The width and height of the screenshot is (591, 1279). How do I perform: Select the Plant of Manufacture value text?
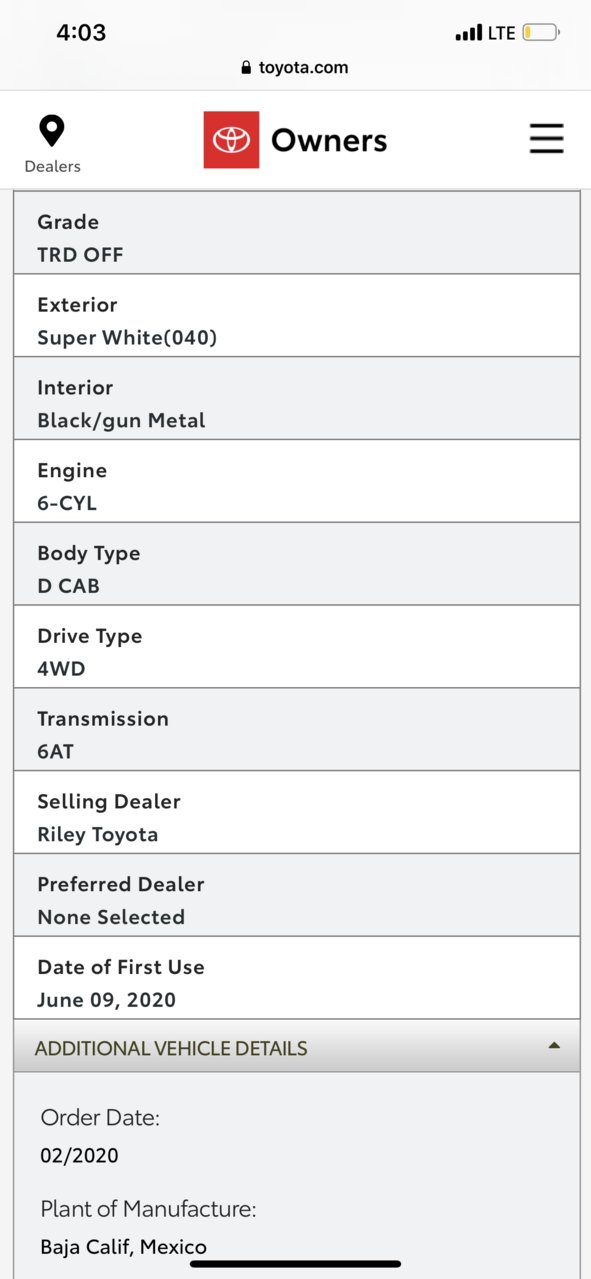[124, 1247]
